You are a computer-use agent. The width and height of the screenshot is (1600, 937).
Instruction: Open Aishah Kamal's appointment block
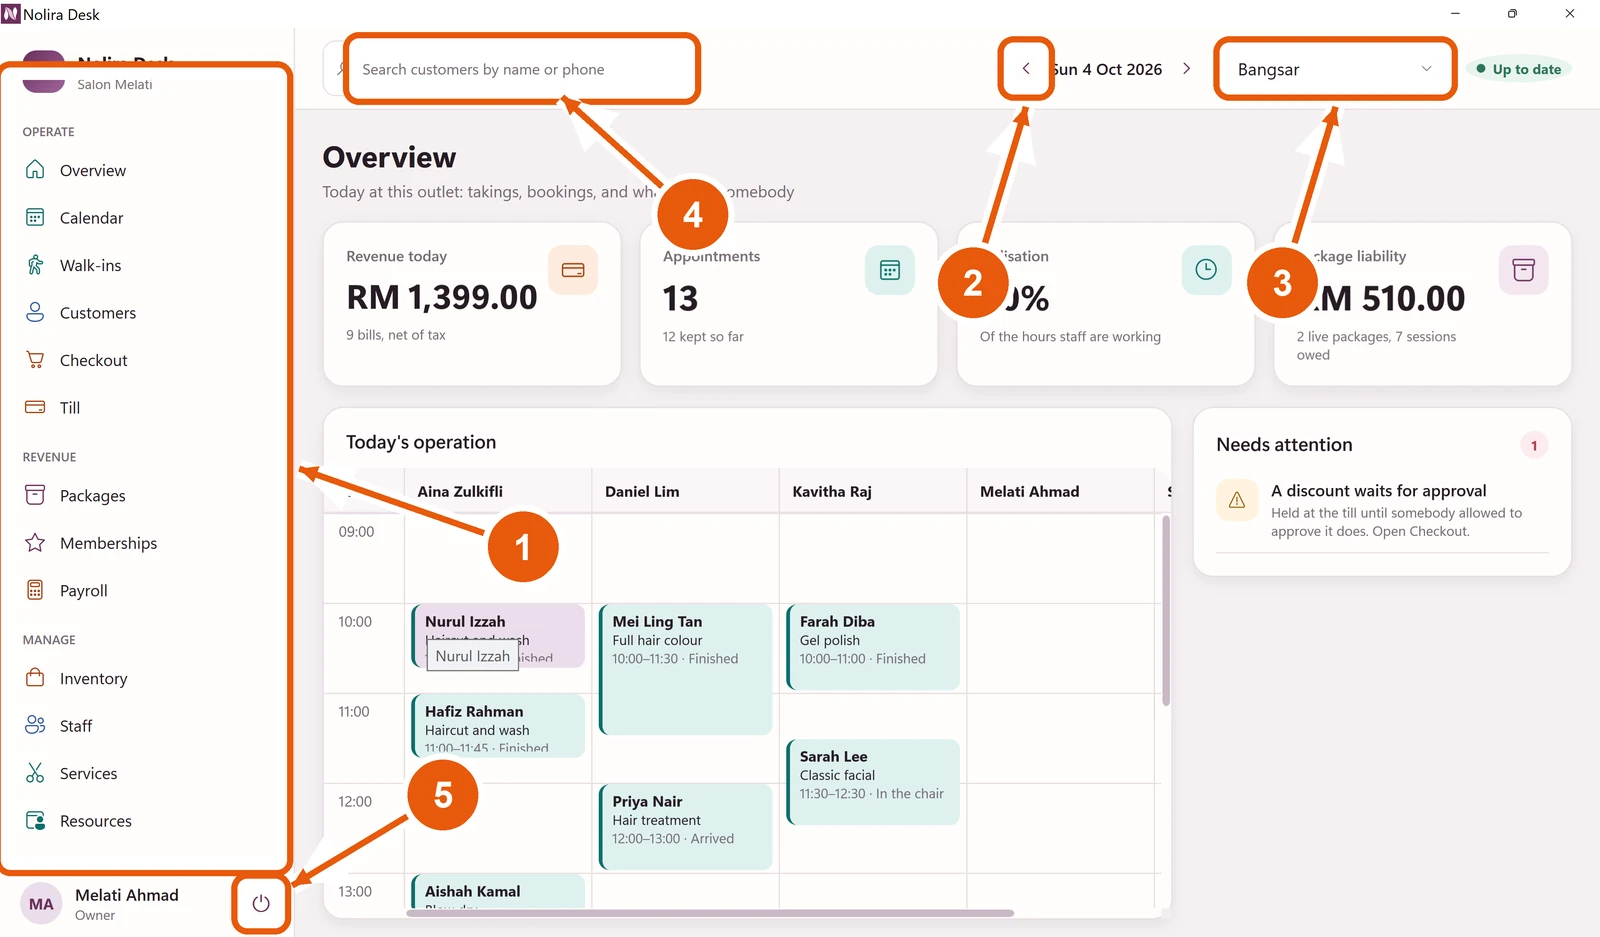tap(498, 891)
